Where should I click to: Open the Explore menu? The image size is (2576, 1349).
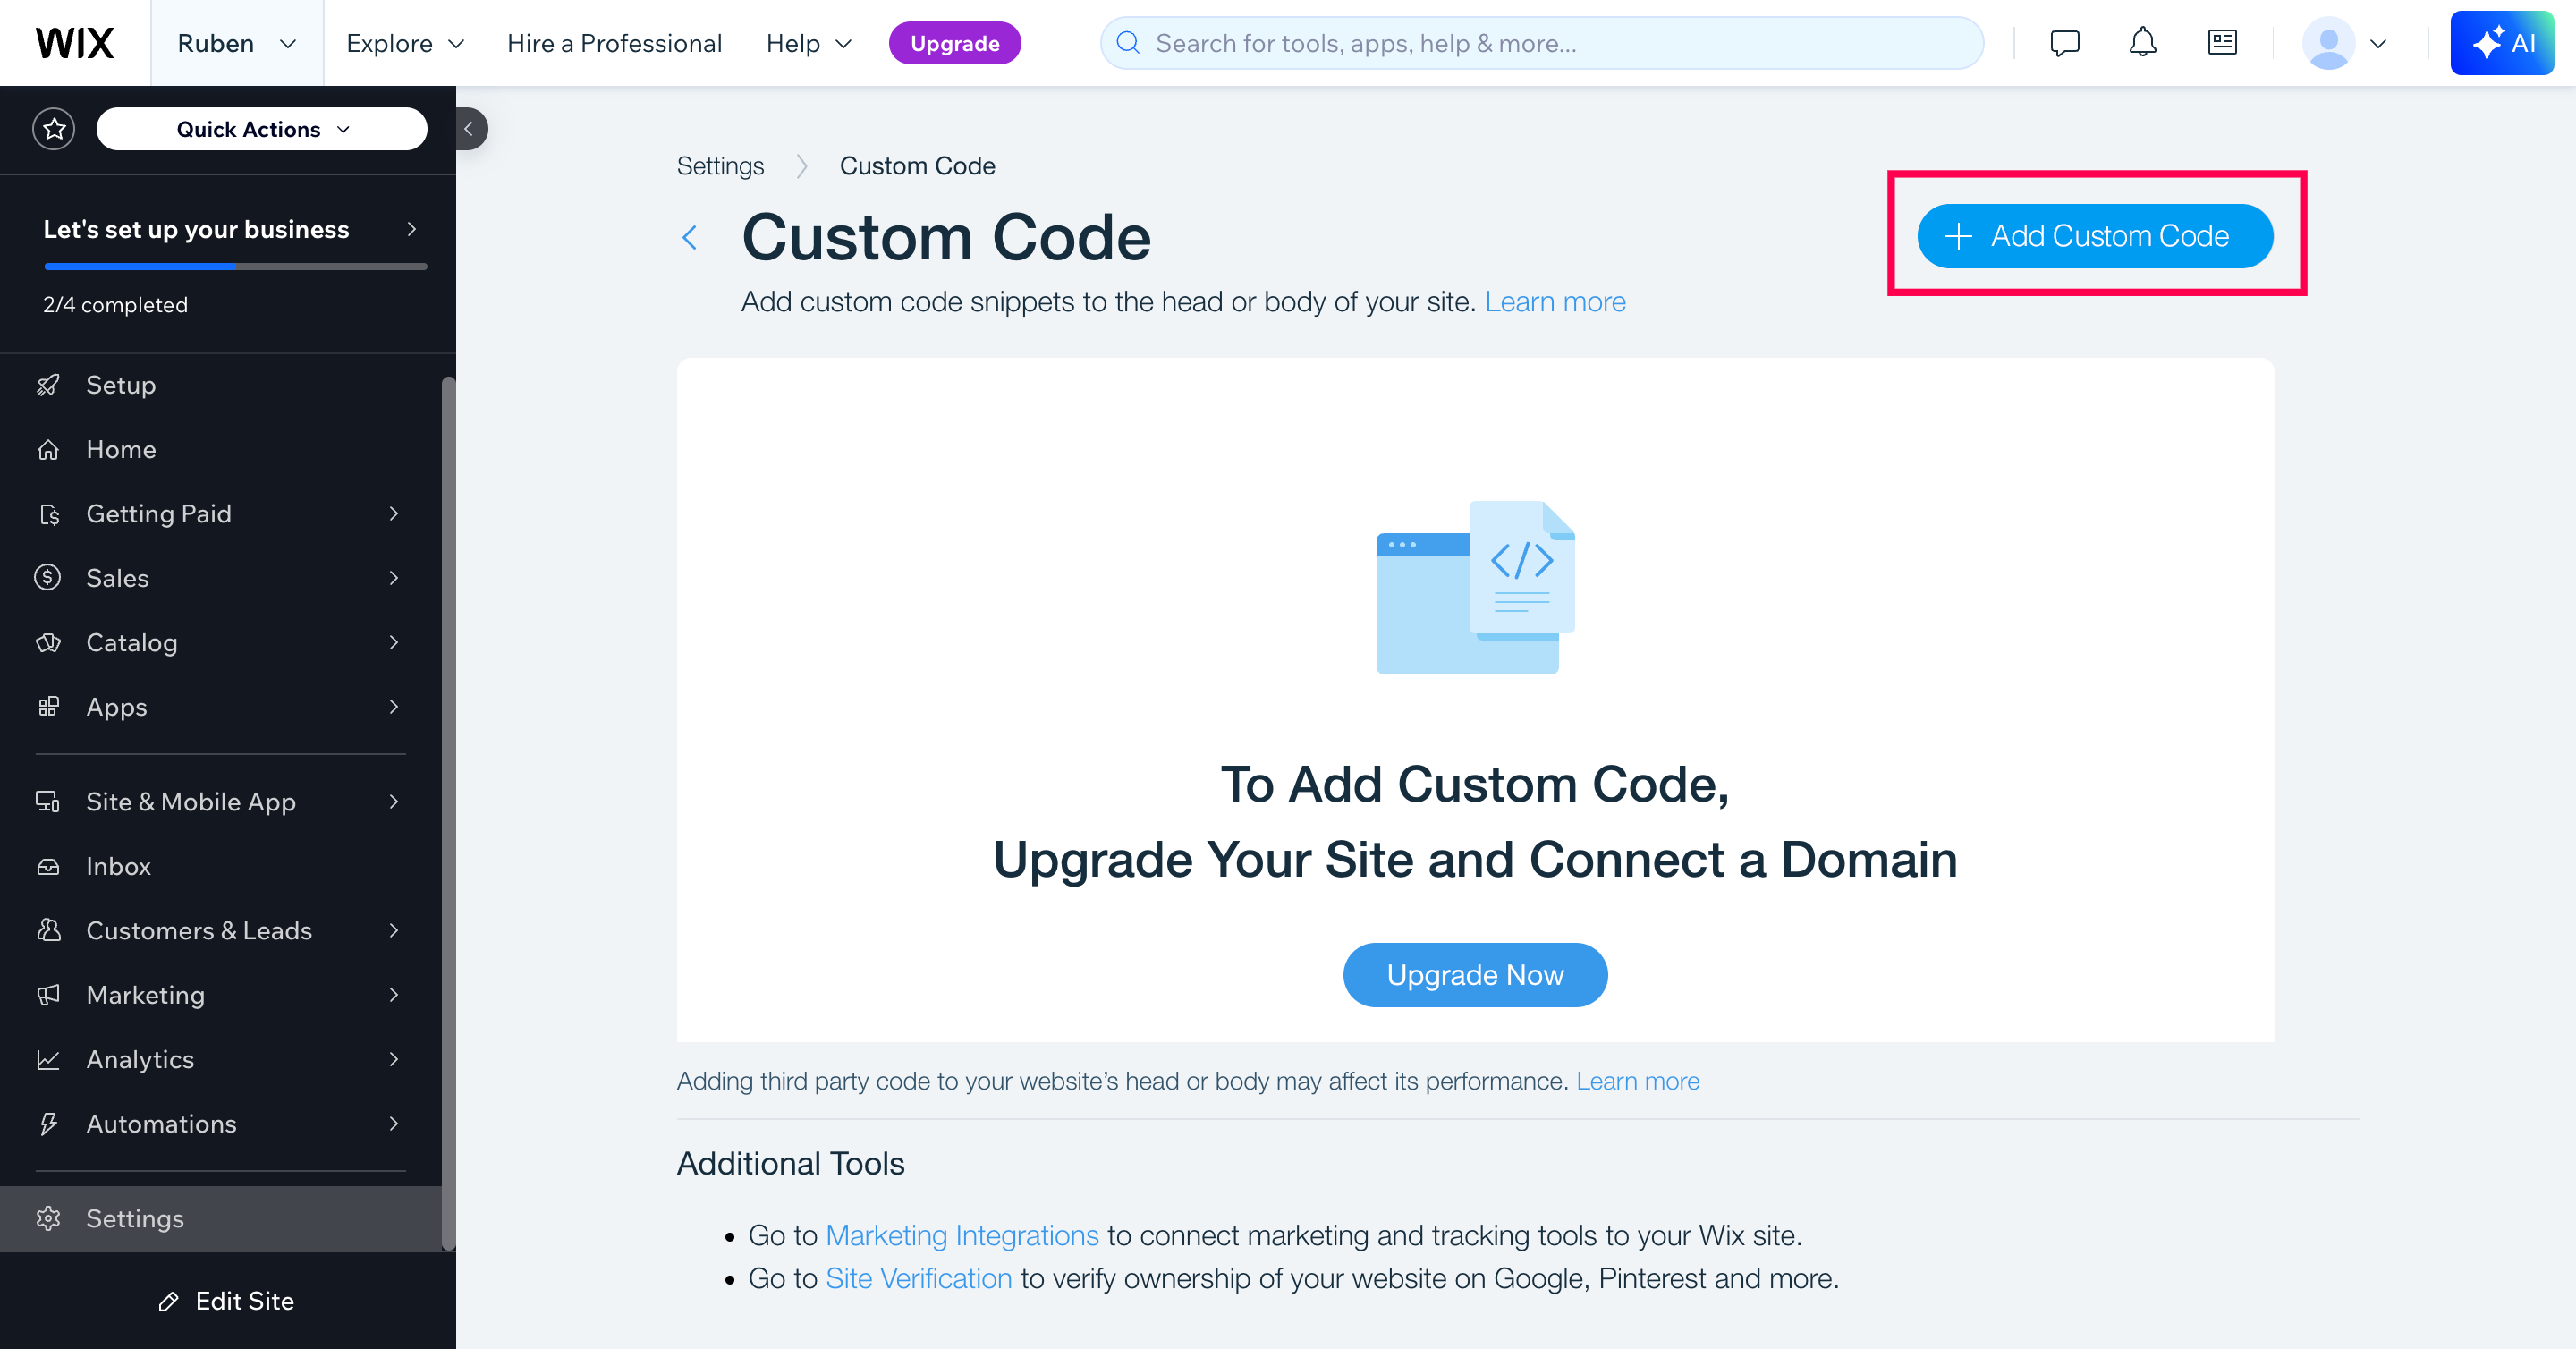[x=405, y=43]
